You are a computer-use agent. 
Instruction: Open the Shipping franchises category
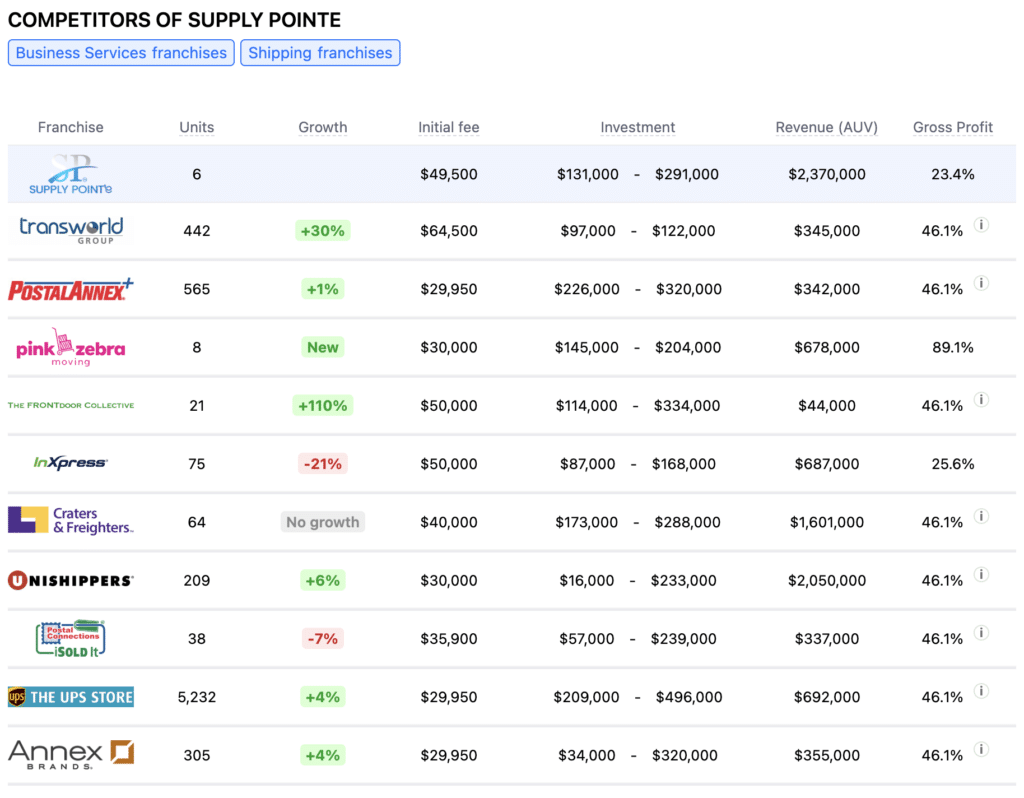[x=320, y=53]
